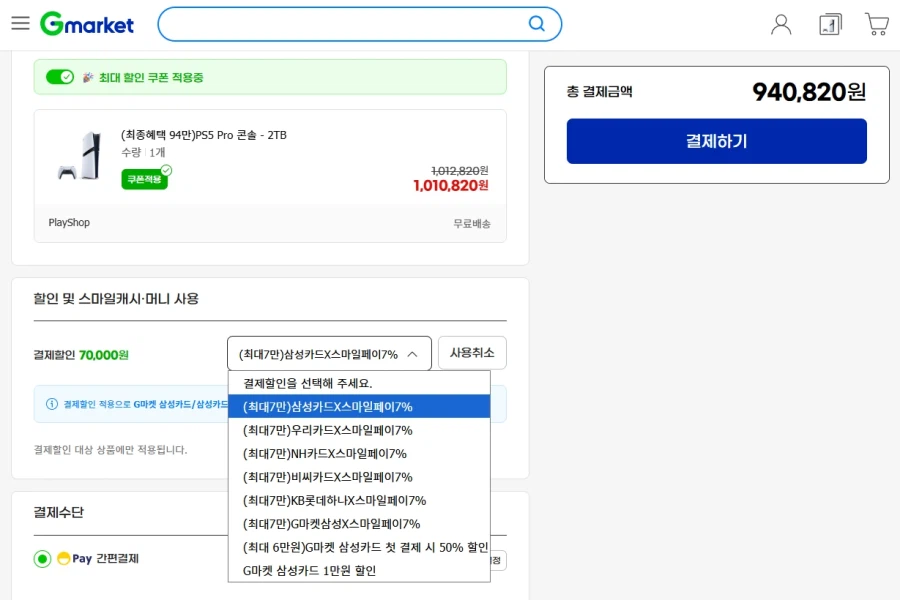Open the hamburger menu icon
900x600 pixels.
coord(20,23)
